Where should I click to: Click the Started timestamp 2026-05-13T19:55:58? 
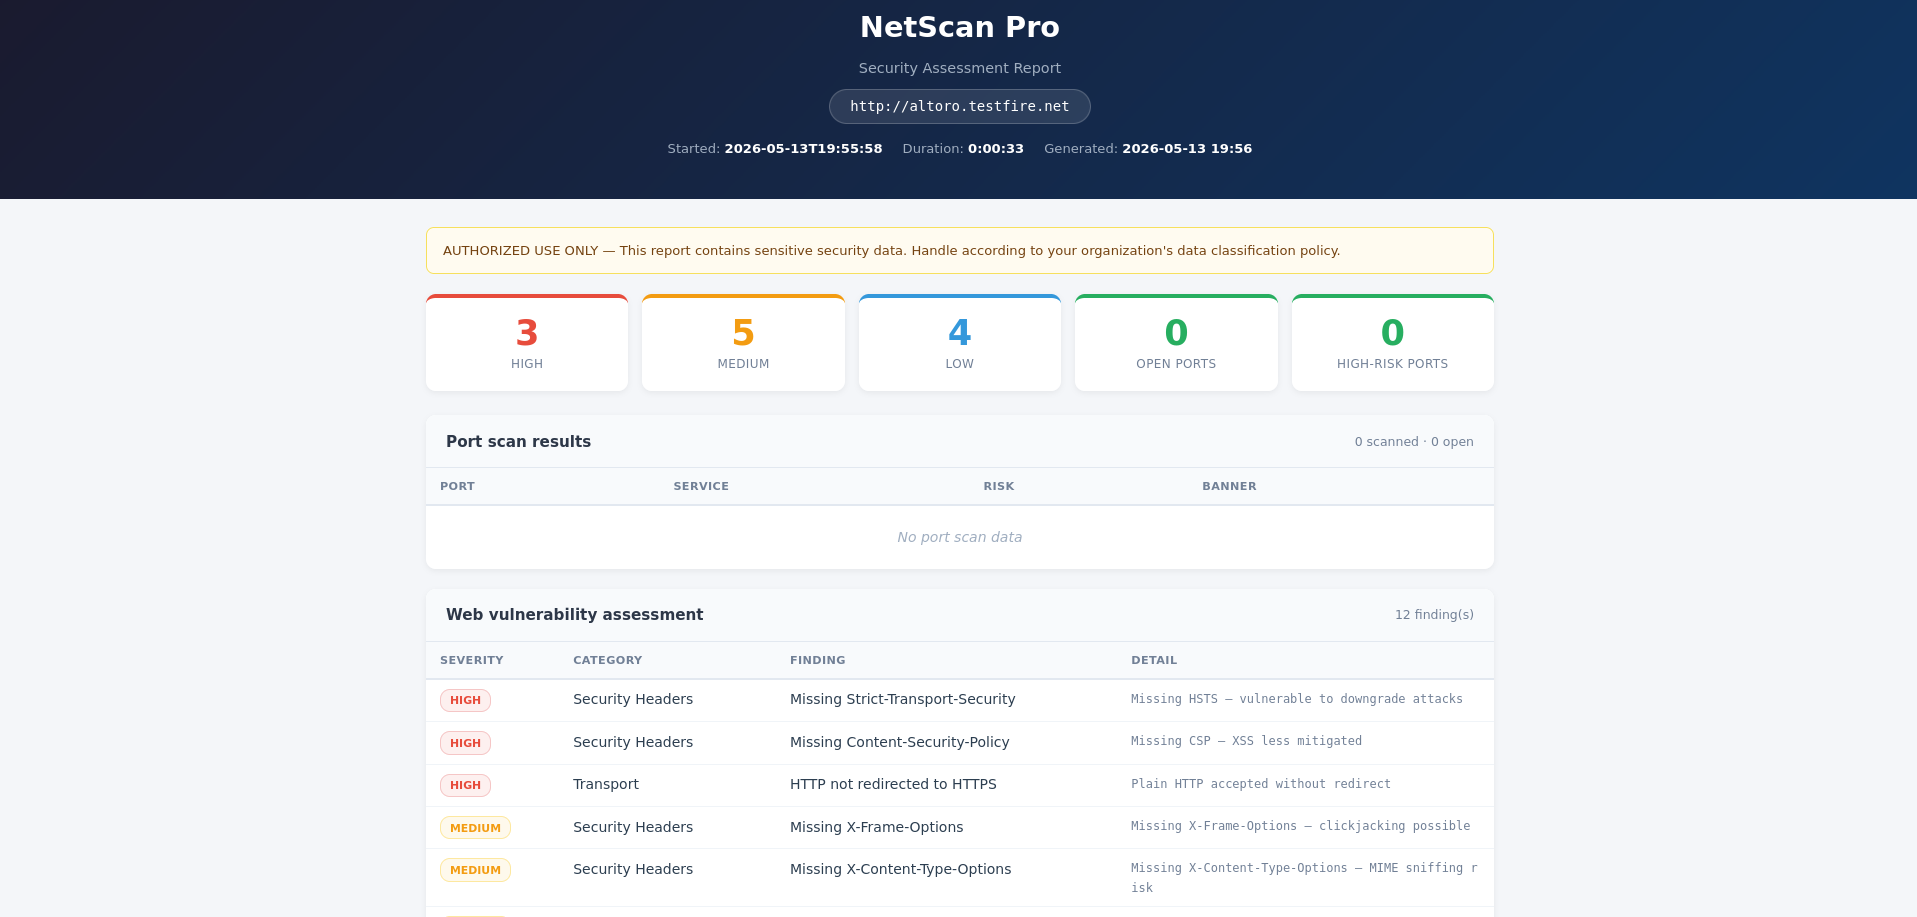[803, 149]
